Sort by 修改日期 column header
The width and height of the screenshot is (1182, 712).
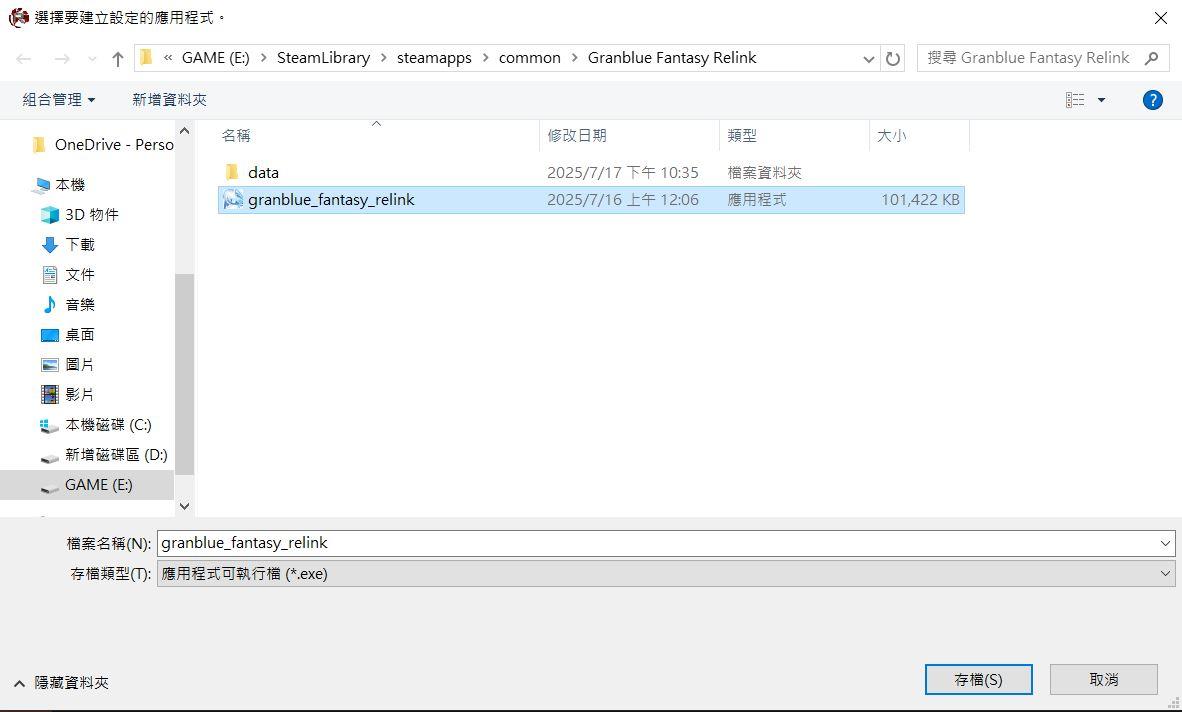[577, 136]
